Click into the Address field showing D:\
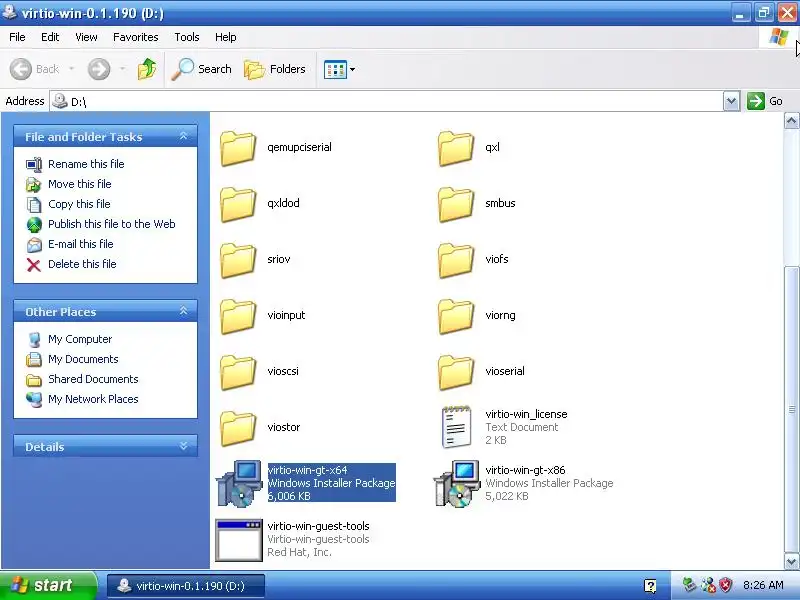The image size is (800, 600). (x=386, y=101)
